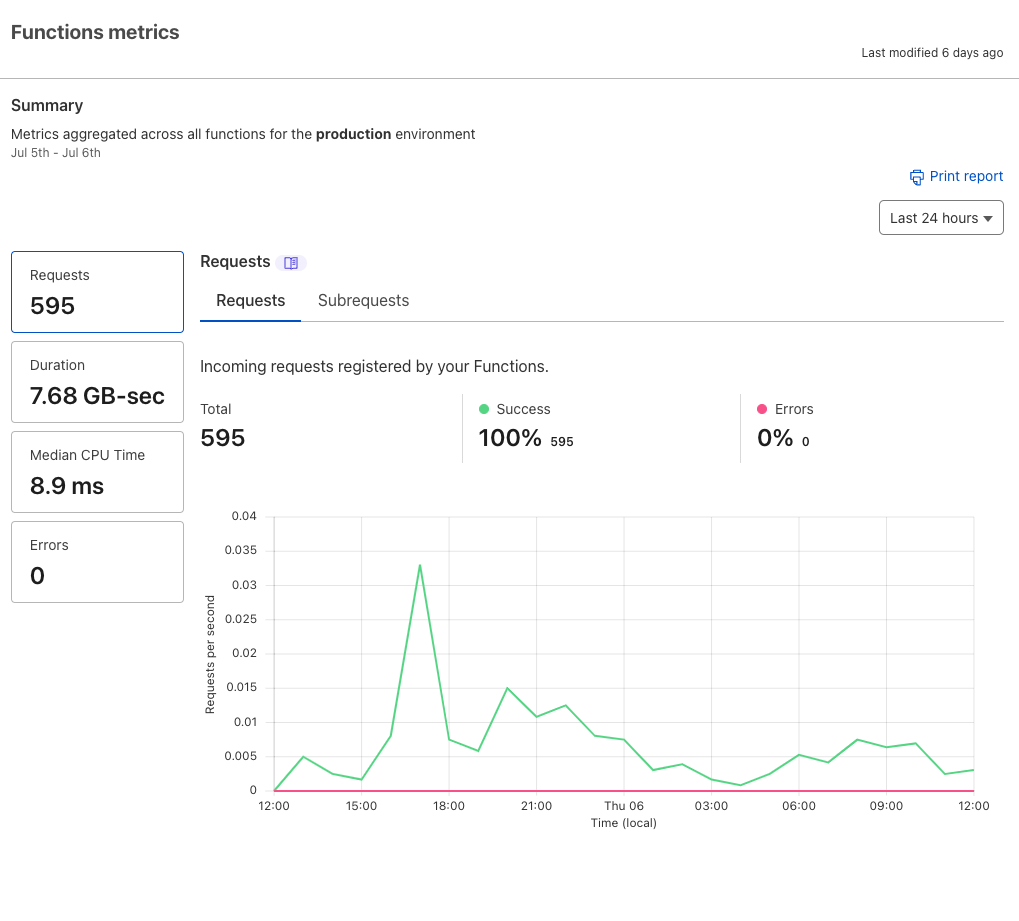Select the Requests 595 metric card
Image resolution: width=1019 pixels, height=921 pixels.
(97, 292)
